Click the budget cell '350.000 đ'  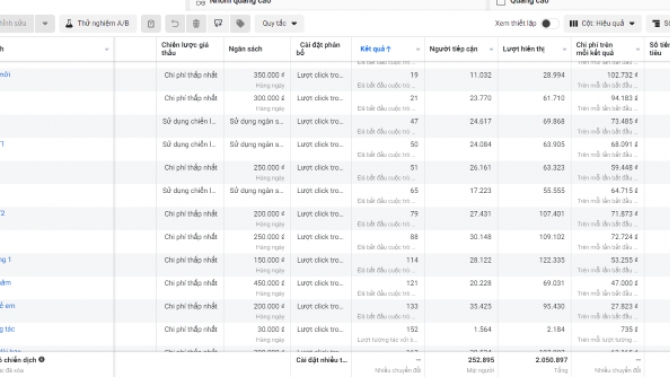pyautogui.click(x=269, y=75)
